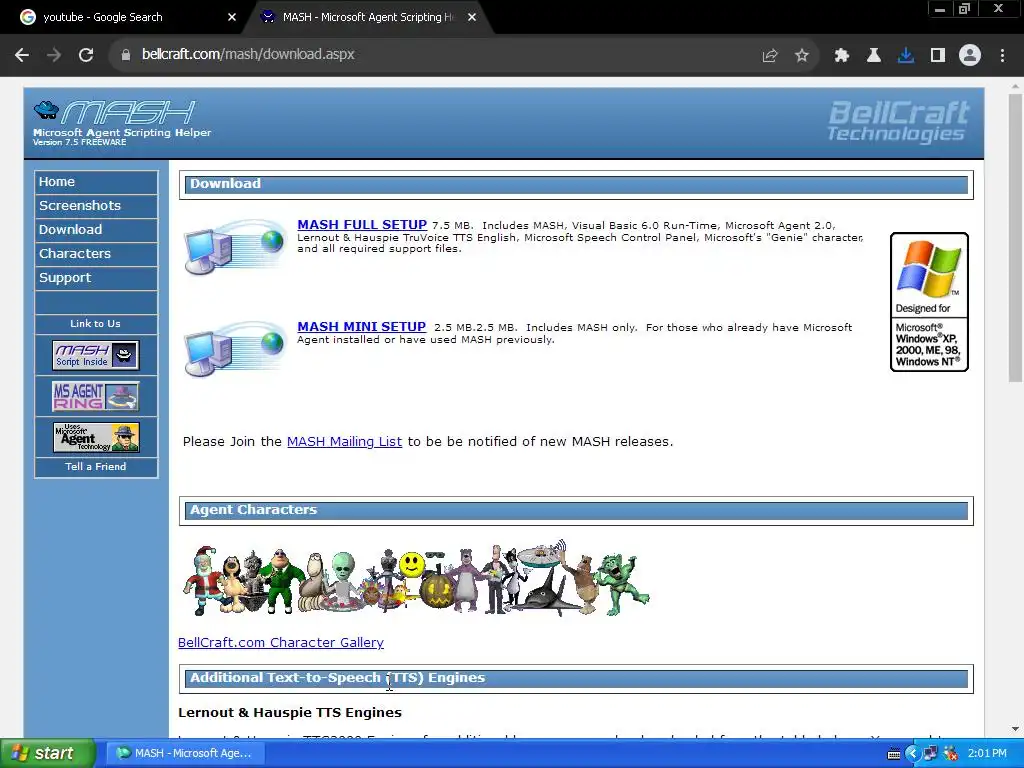
Task: Open the BellCraft.com Character Gallery link
Action: (x=281, y=643)
